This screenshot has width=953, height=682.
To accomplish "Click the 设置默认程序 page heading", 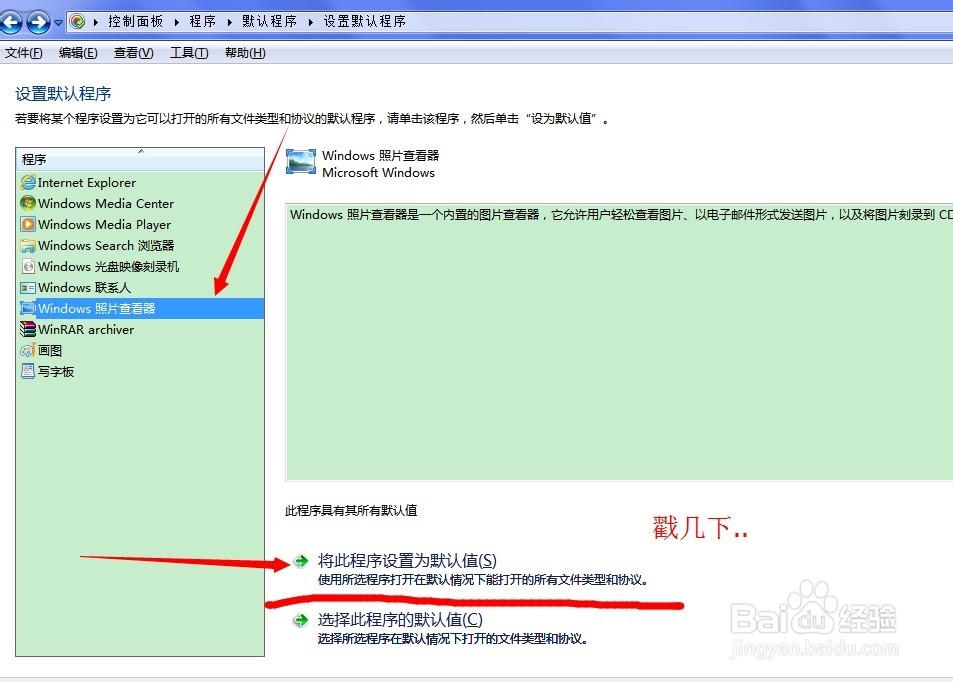I will point(63,94).
